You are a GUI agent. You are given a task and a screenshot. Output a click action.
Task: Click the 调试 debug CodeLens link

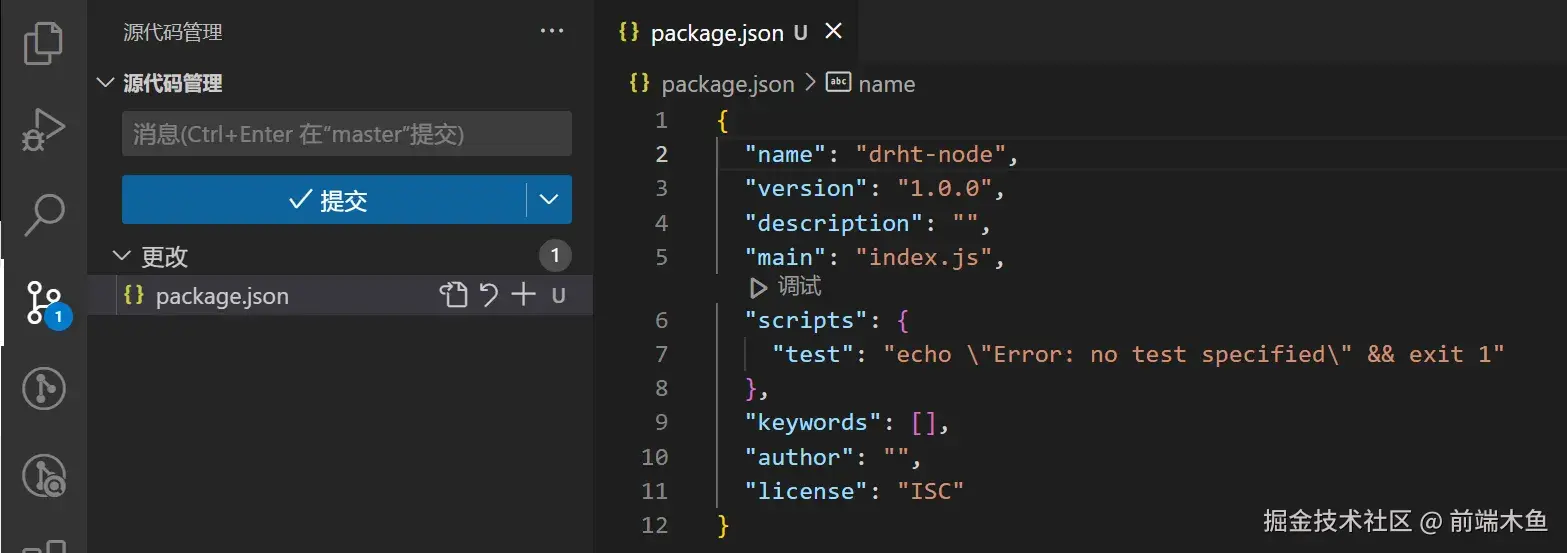786,287
